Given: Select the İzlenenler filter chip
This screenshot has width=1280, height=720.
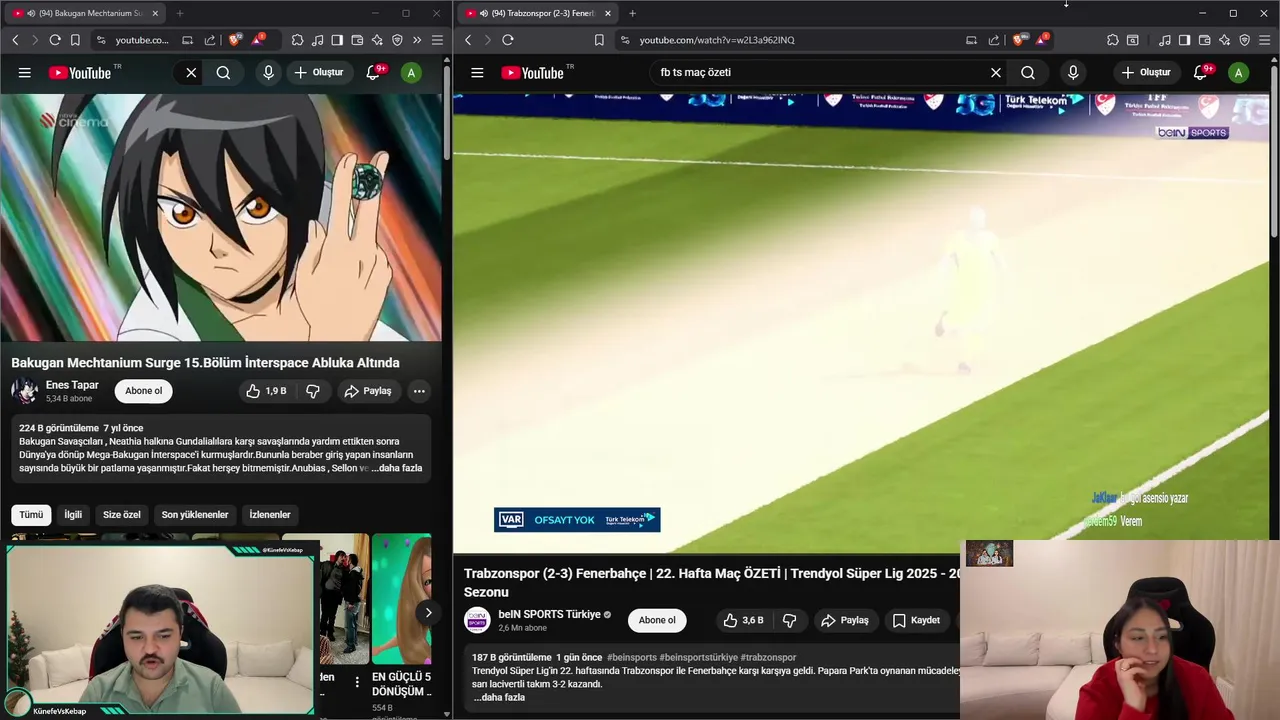Looking at the screenshot, I should 270,515.
